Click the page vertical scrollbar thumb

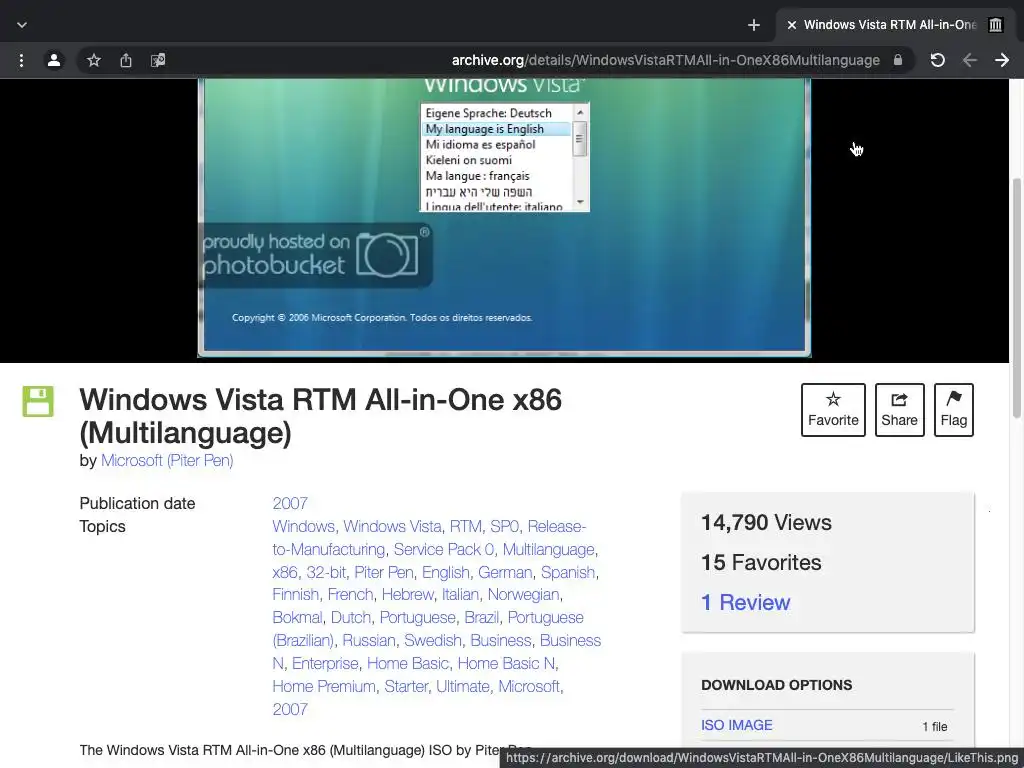click(1016, 297)
